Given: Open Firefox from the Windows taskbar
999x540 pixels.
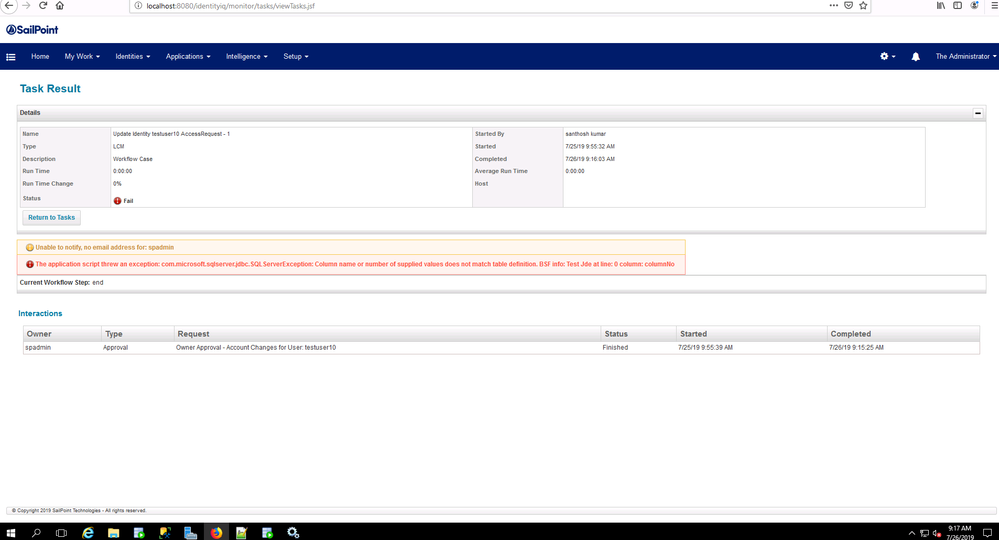Looking at the screenshot, I should tap(216, 533).
